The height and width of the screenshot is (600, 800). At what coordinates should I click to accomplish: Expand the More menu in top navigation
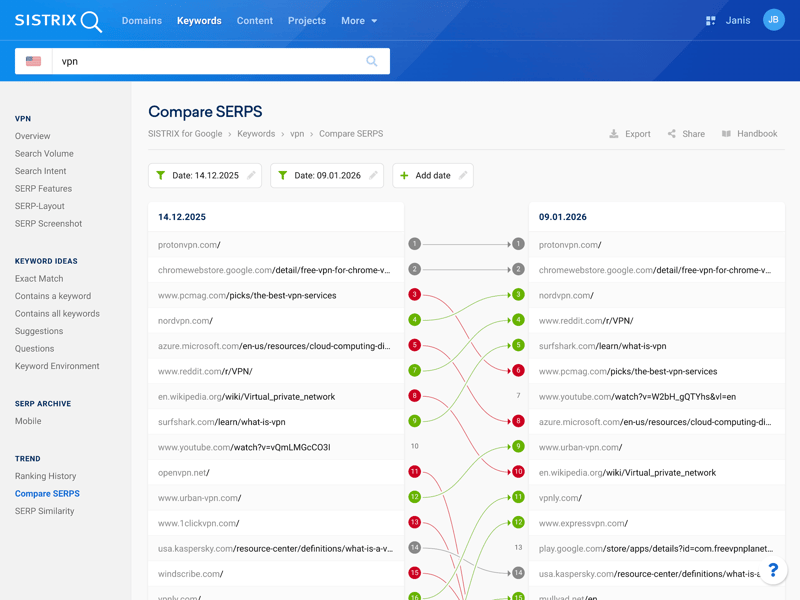click(359, 21)
